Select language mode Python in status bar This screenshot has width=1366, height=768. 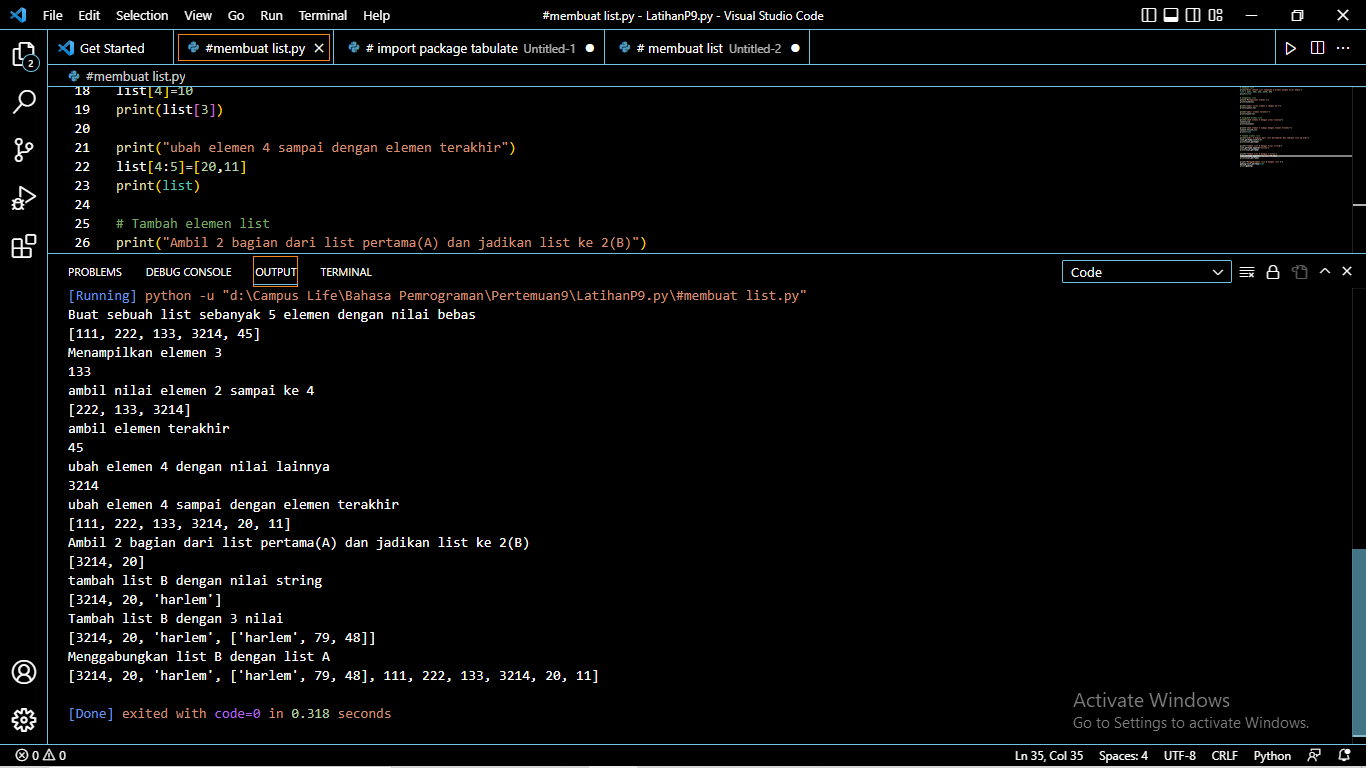point(1272,756)
